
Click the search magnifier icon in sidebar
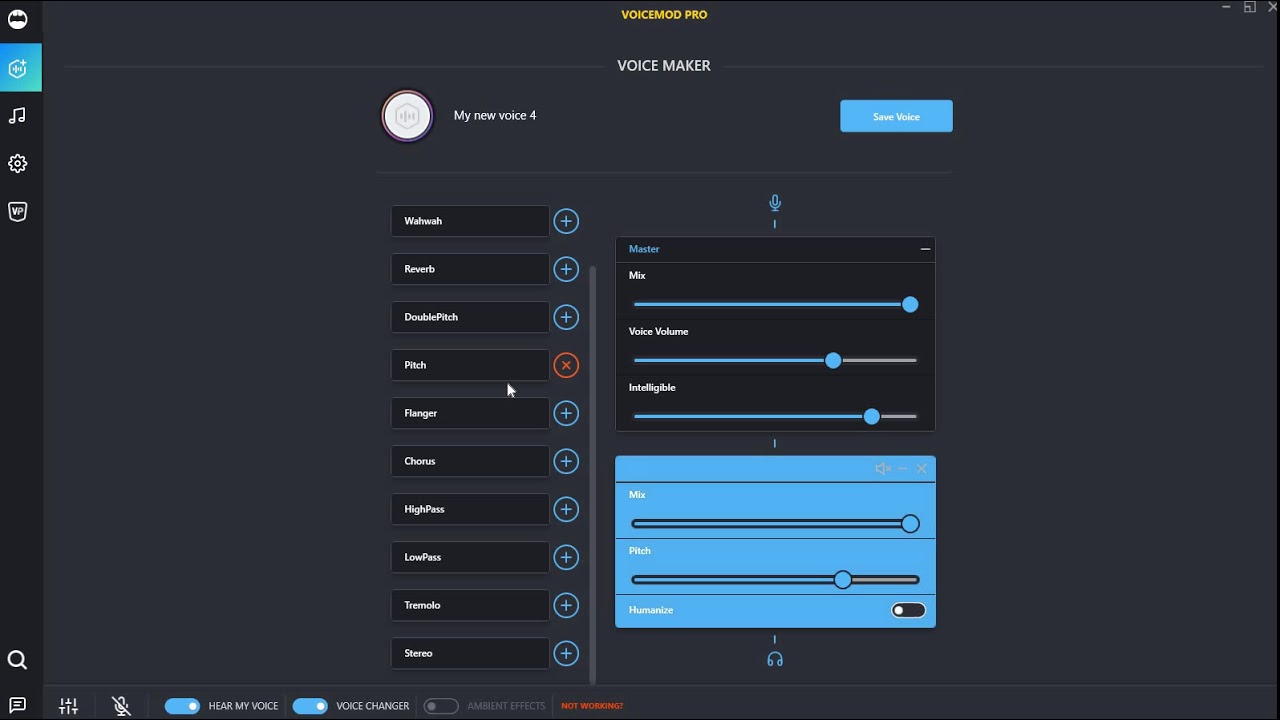pos(17,660)
